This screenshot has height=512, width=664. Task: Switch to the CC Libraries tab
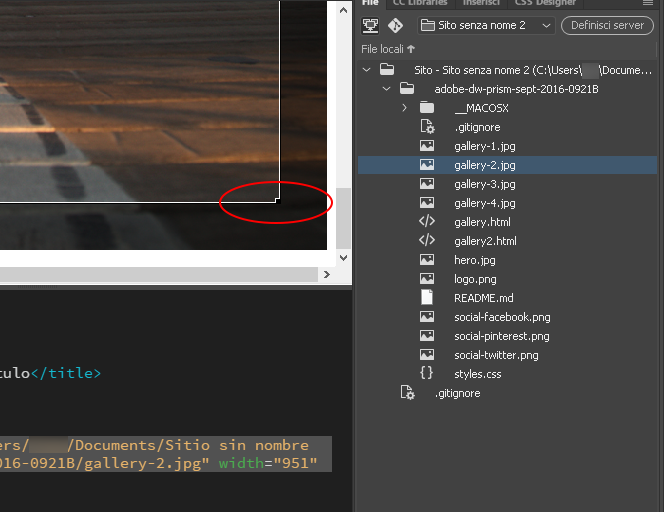420,3
